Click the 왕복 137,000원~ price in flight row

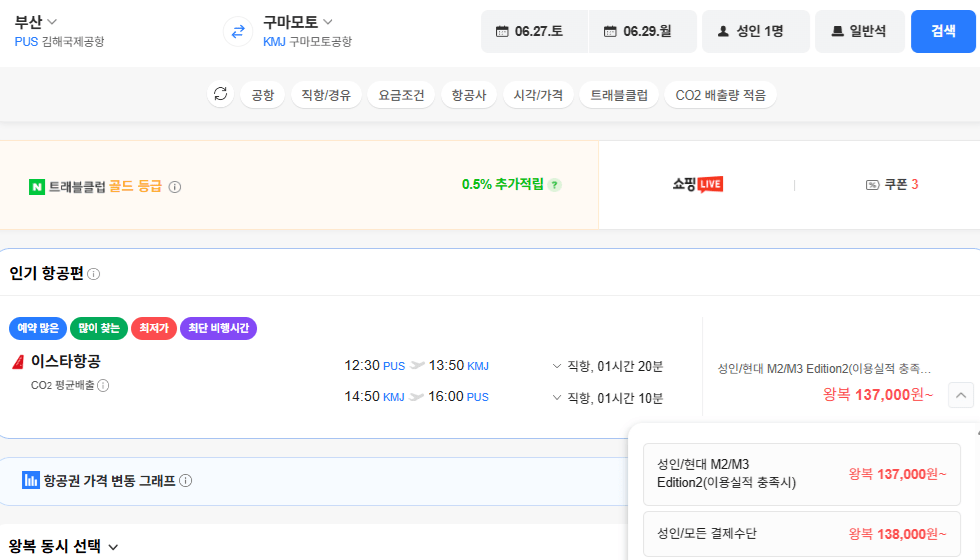(x=878, y=394)
